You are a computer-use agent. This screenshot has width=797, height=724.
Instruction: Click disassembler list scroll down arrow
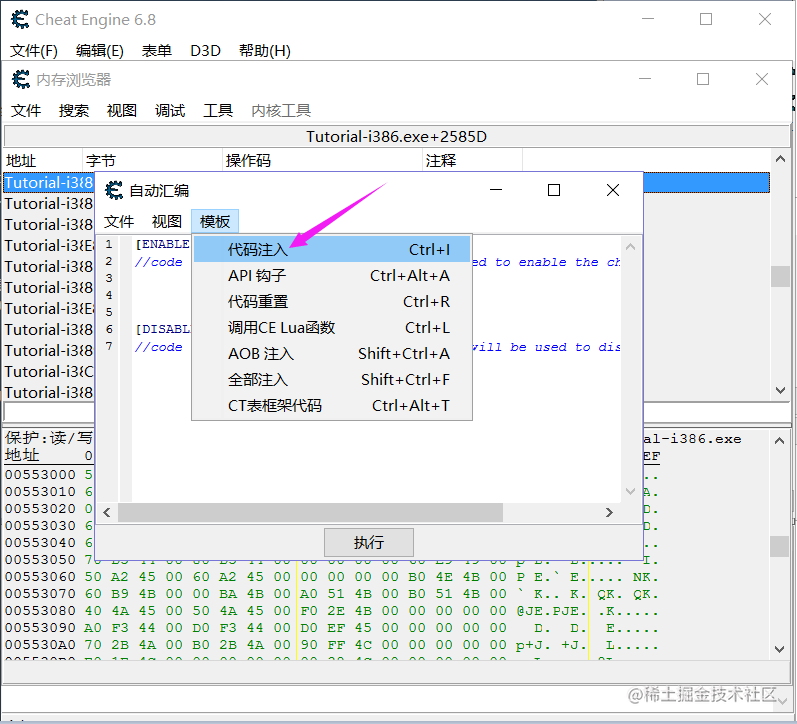tap(780, 390)
